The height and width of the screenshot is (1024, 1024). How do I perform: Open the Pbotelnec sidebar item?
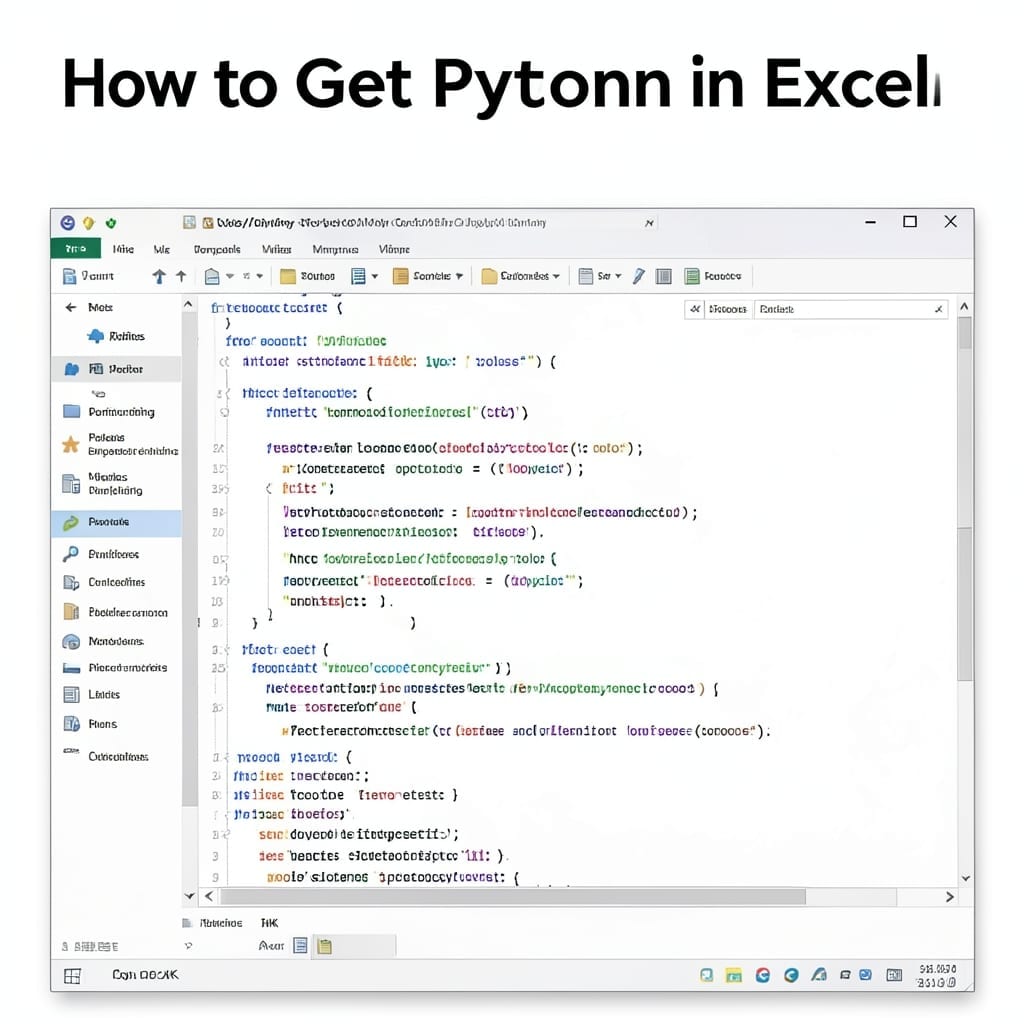[116, 612]
